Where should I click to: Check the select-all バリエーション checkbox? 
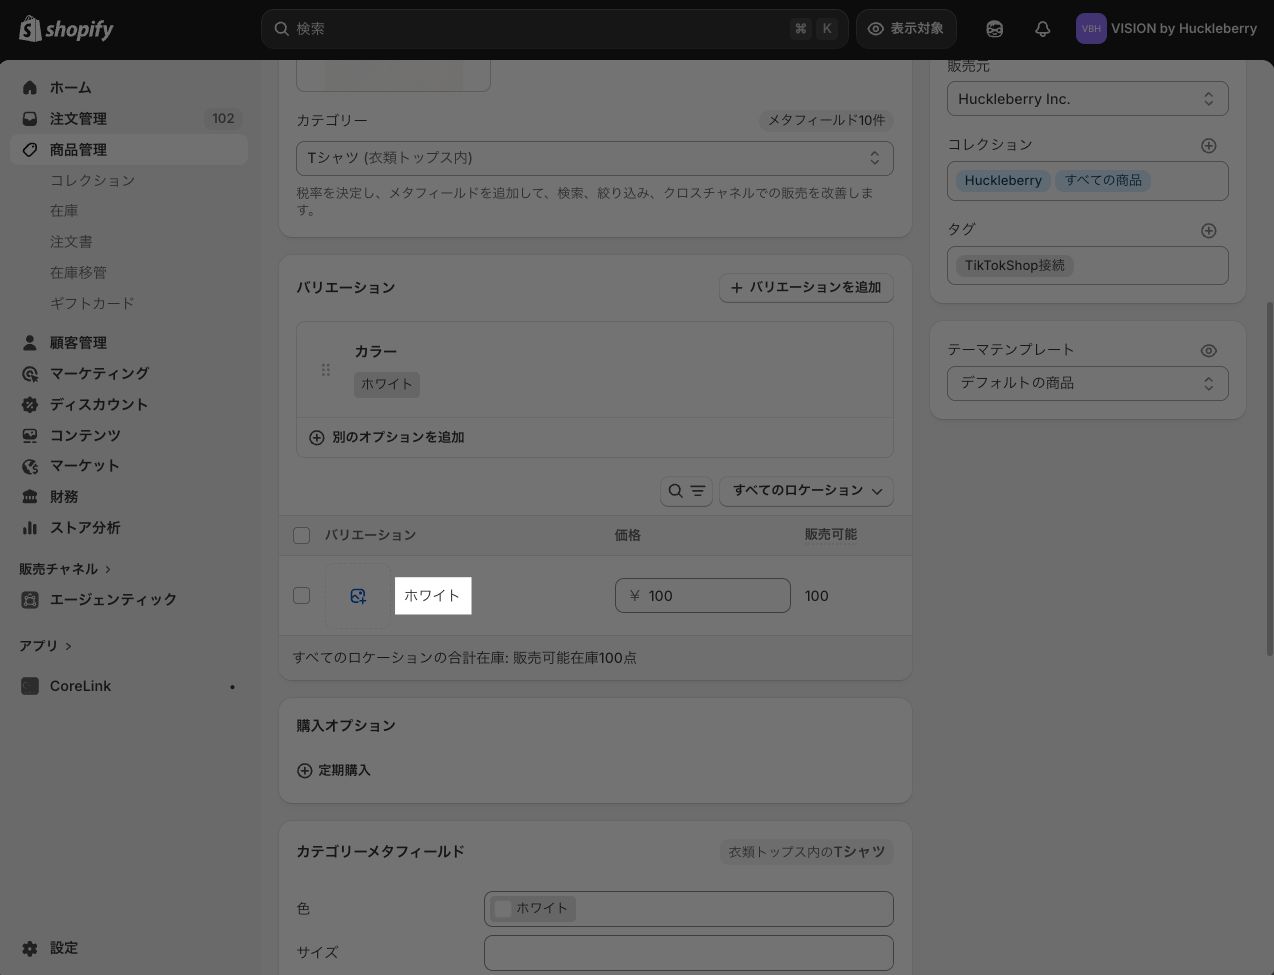[x=301, y=536]
